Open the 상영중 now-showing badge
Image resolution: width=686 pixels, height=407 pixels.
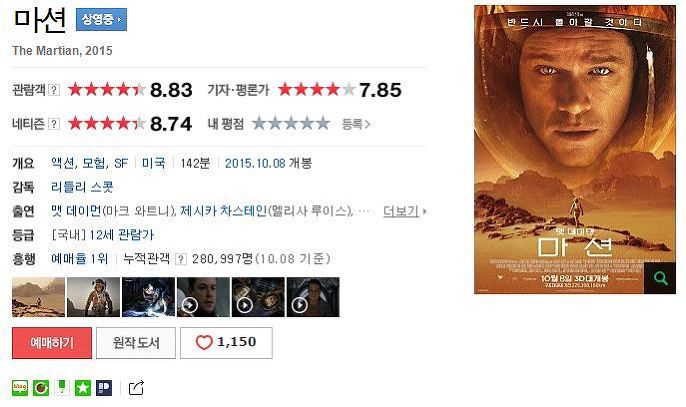(102, 19)
